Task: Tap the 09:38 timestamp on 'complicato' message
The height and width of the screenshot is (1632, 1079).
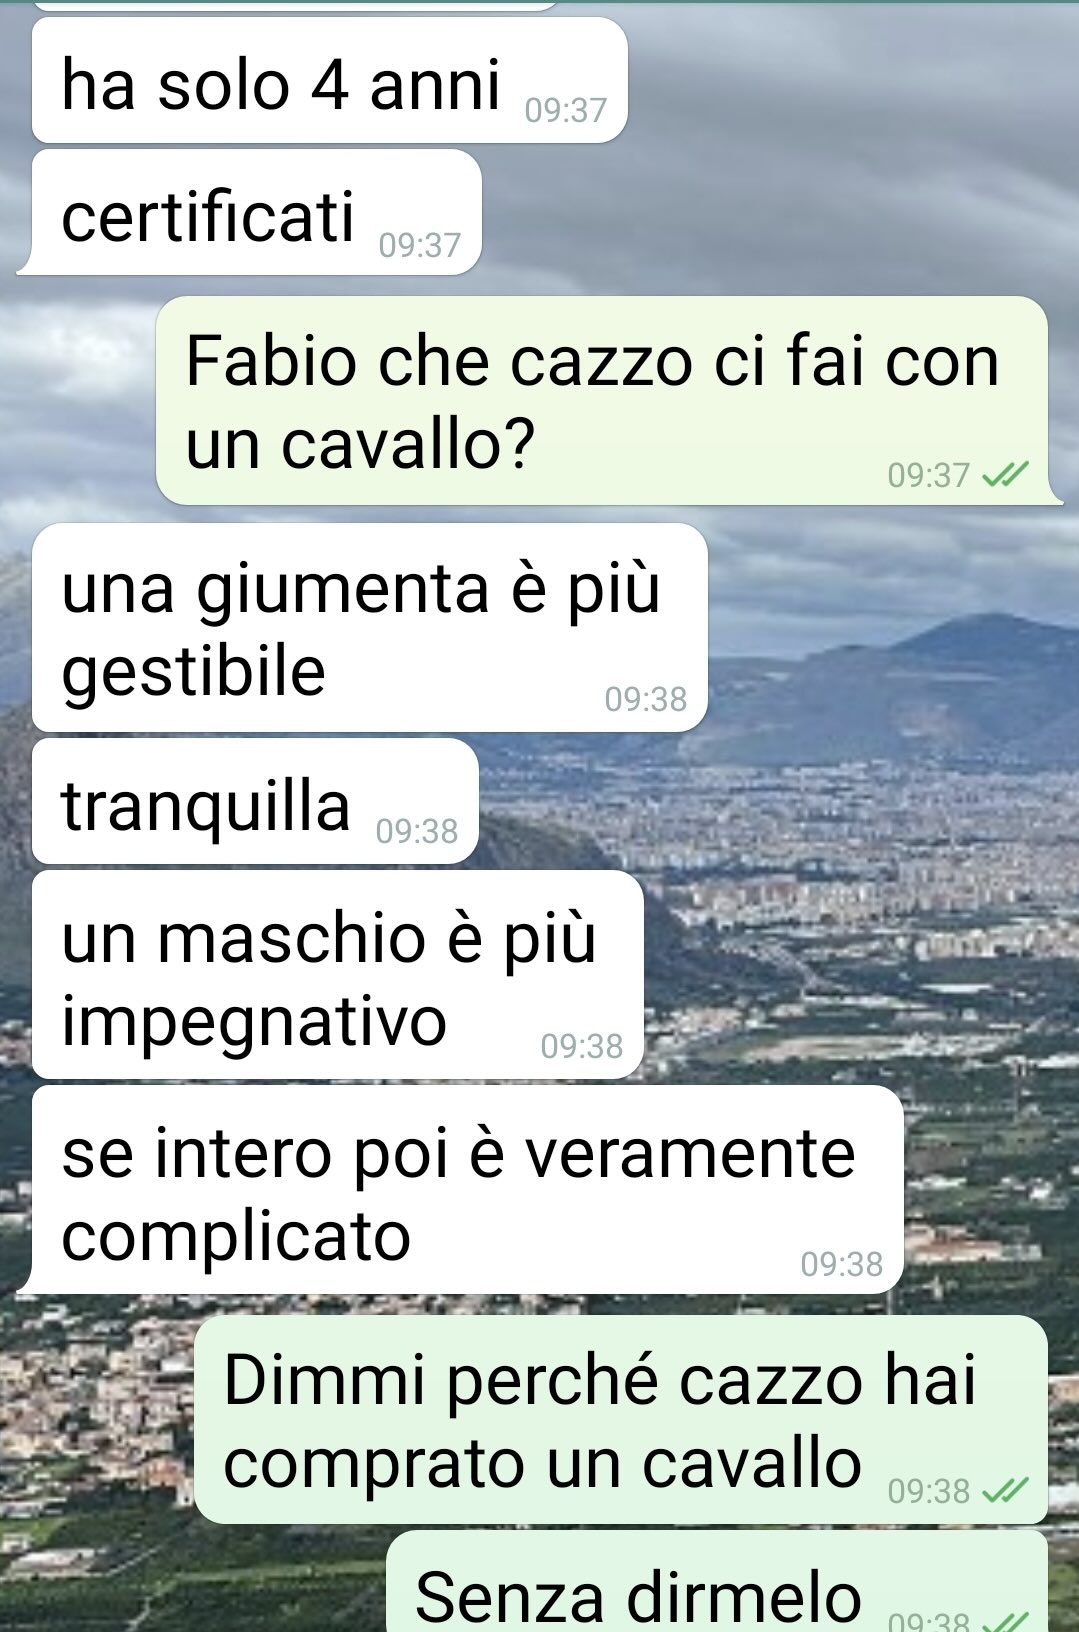Action: pos(842,1263)
